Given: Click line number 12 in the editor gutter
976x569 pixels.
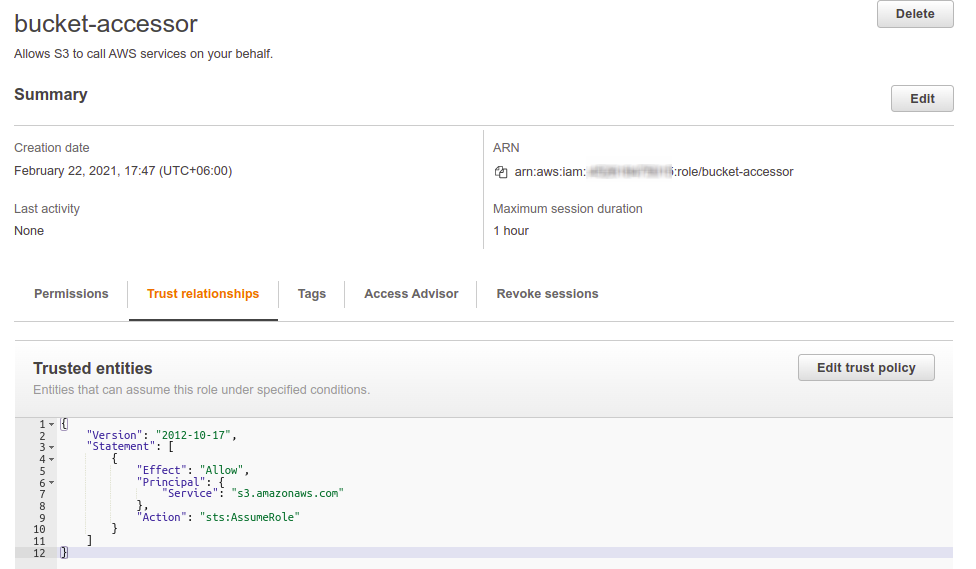Looking at the screenshot, I should tap(39, 553).
